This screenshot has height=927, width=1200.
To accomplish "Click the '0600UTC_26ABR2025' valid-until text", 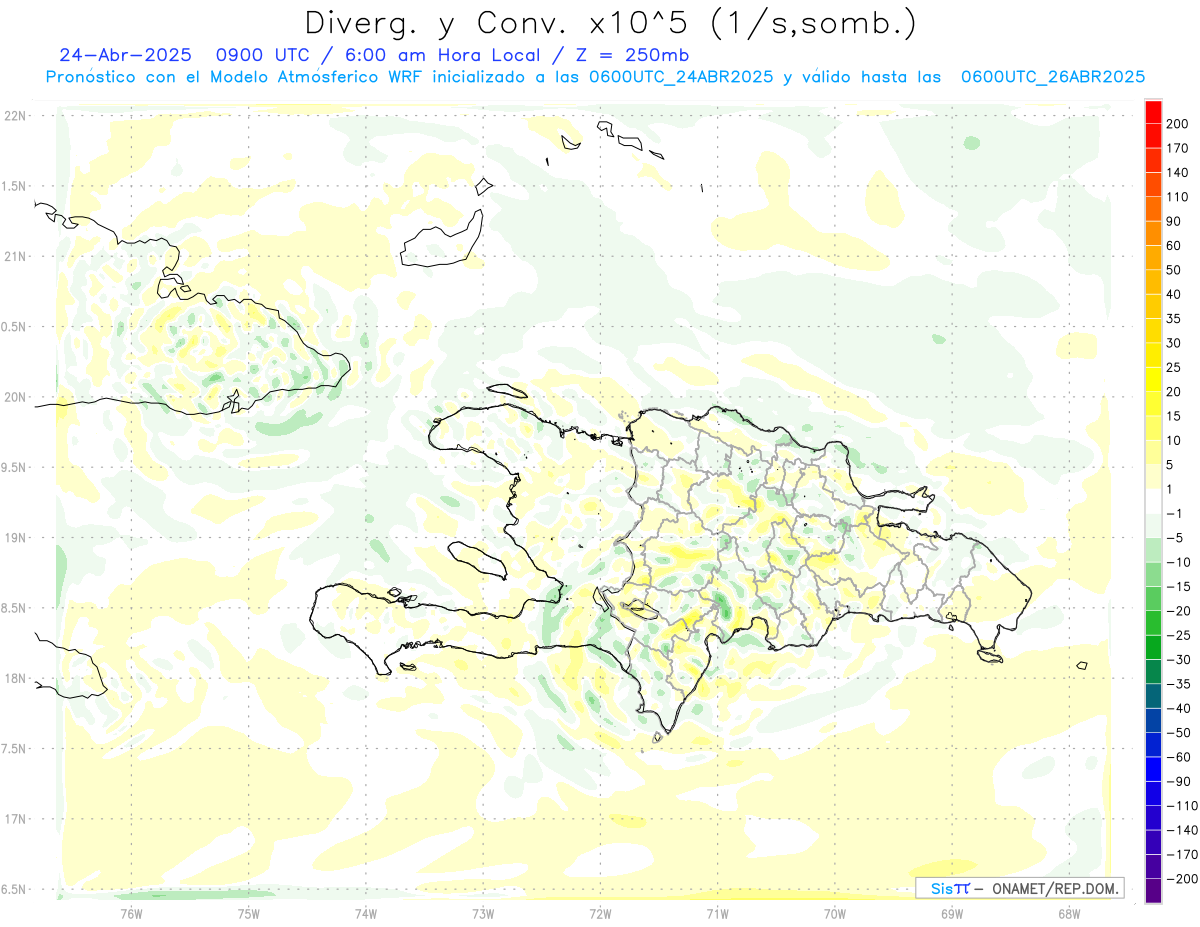I will (x=1053, y=77).
